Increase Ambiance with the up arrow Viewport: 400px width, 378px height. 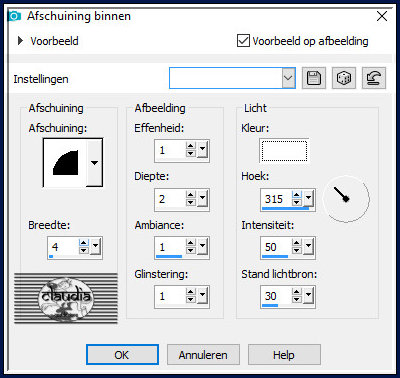pyautogui.click(x=191, y=243)
